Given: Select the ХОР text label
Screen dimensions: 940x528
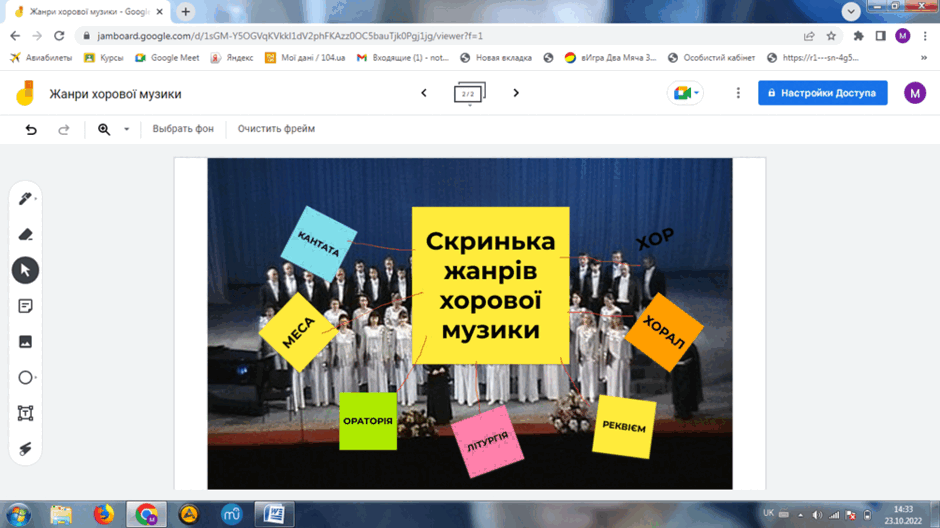Looking at the screenshot, I should pos(655,239).
